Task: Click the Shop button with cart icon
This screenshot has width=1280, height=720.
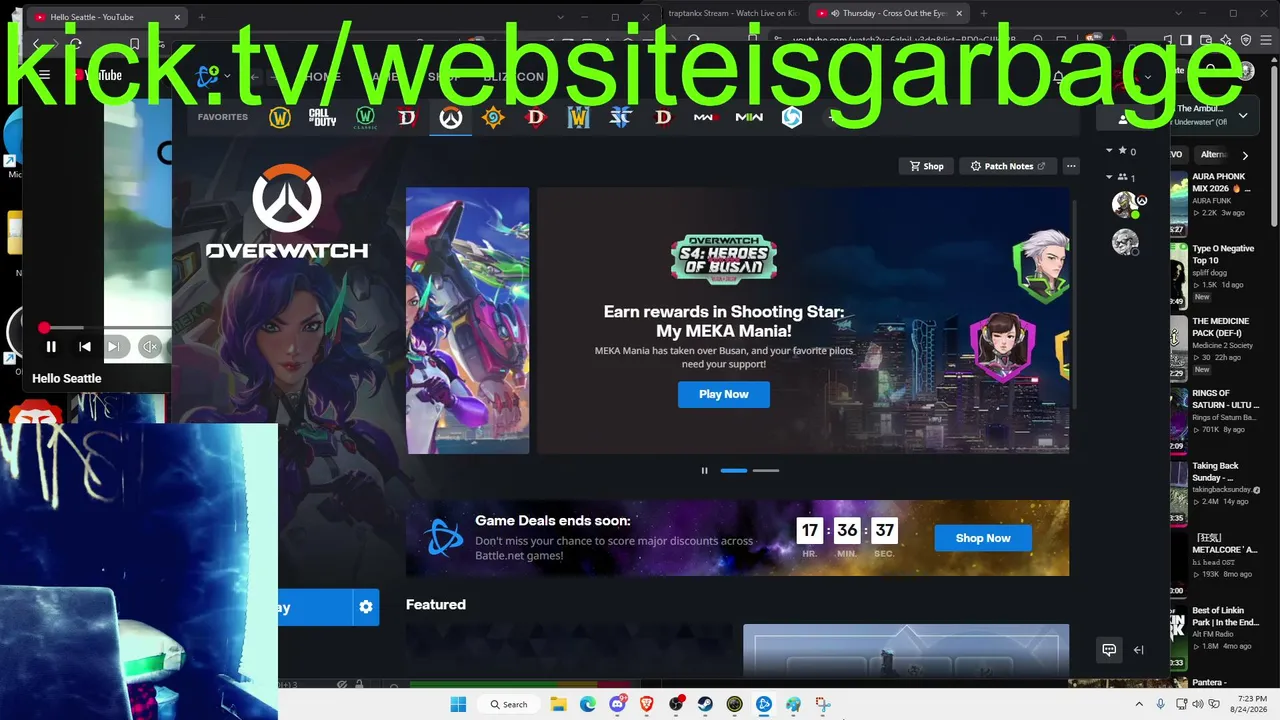Action: tap(926, 166)
